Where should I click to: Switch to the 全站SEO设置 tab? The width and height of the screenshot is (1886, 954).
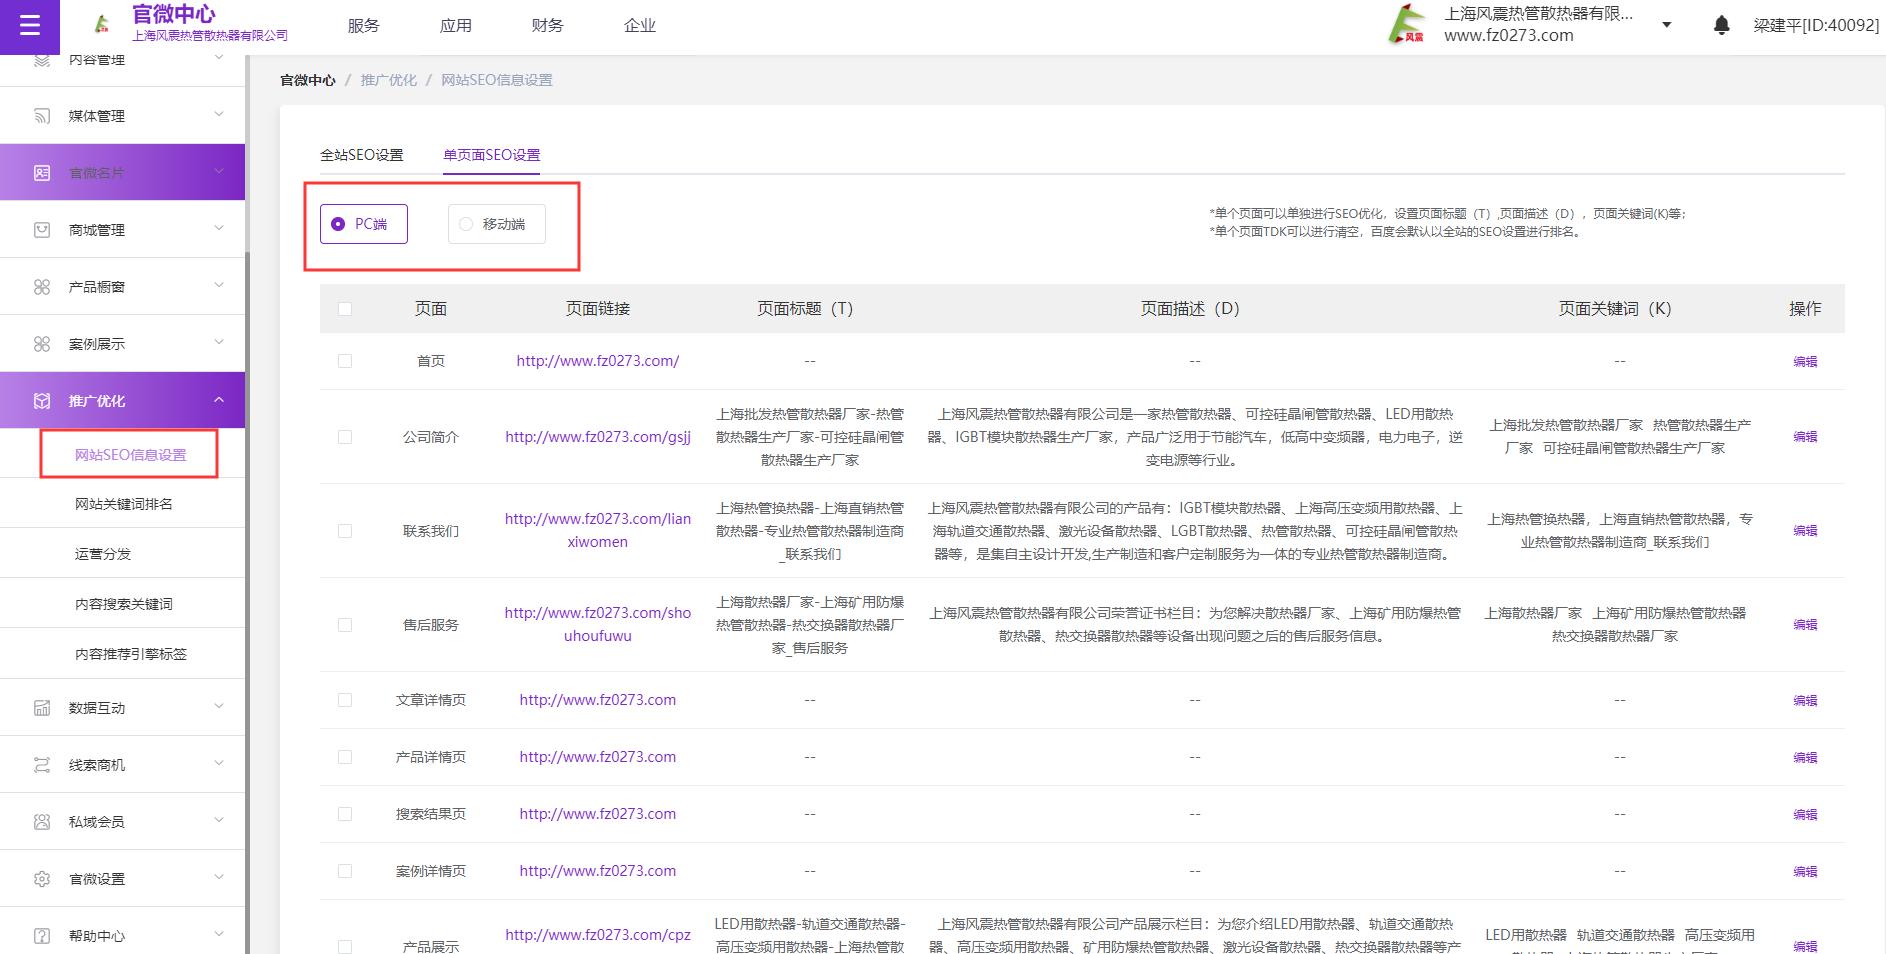pos(362,155)
